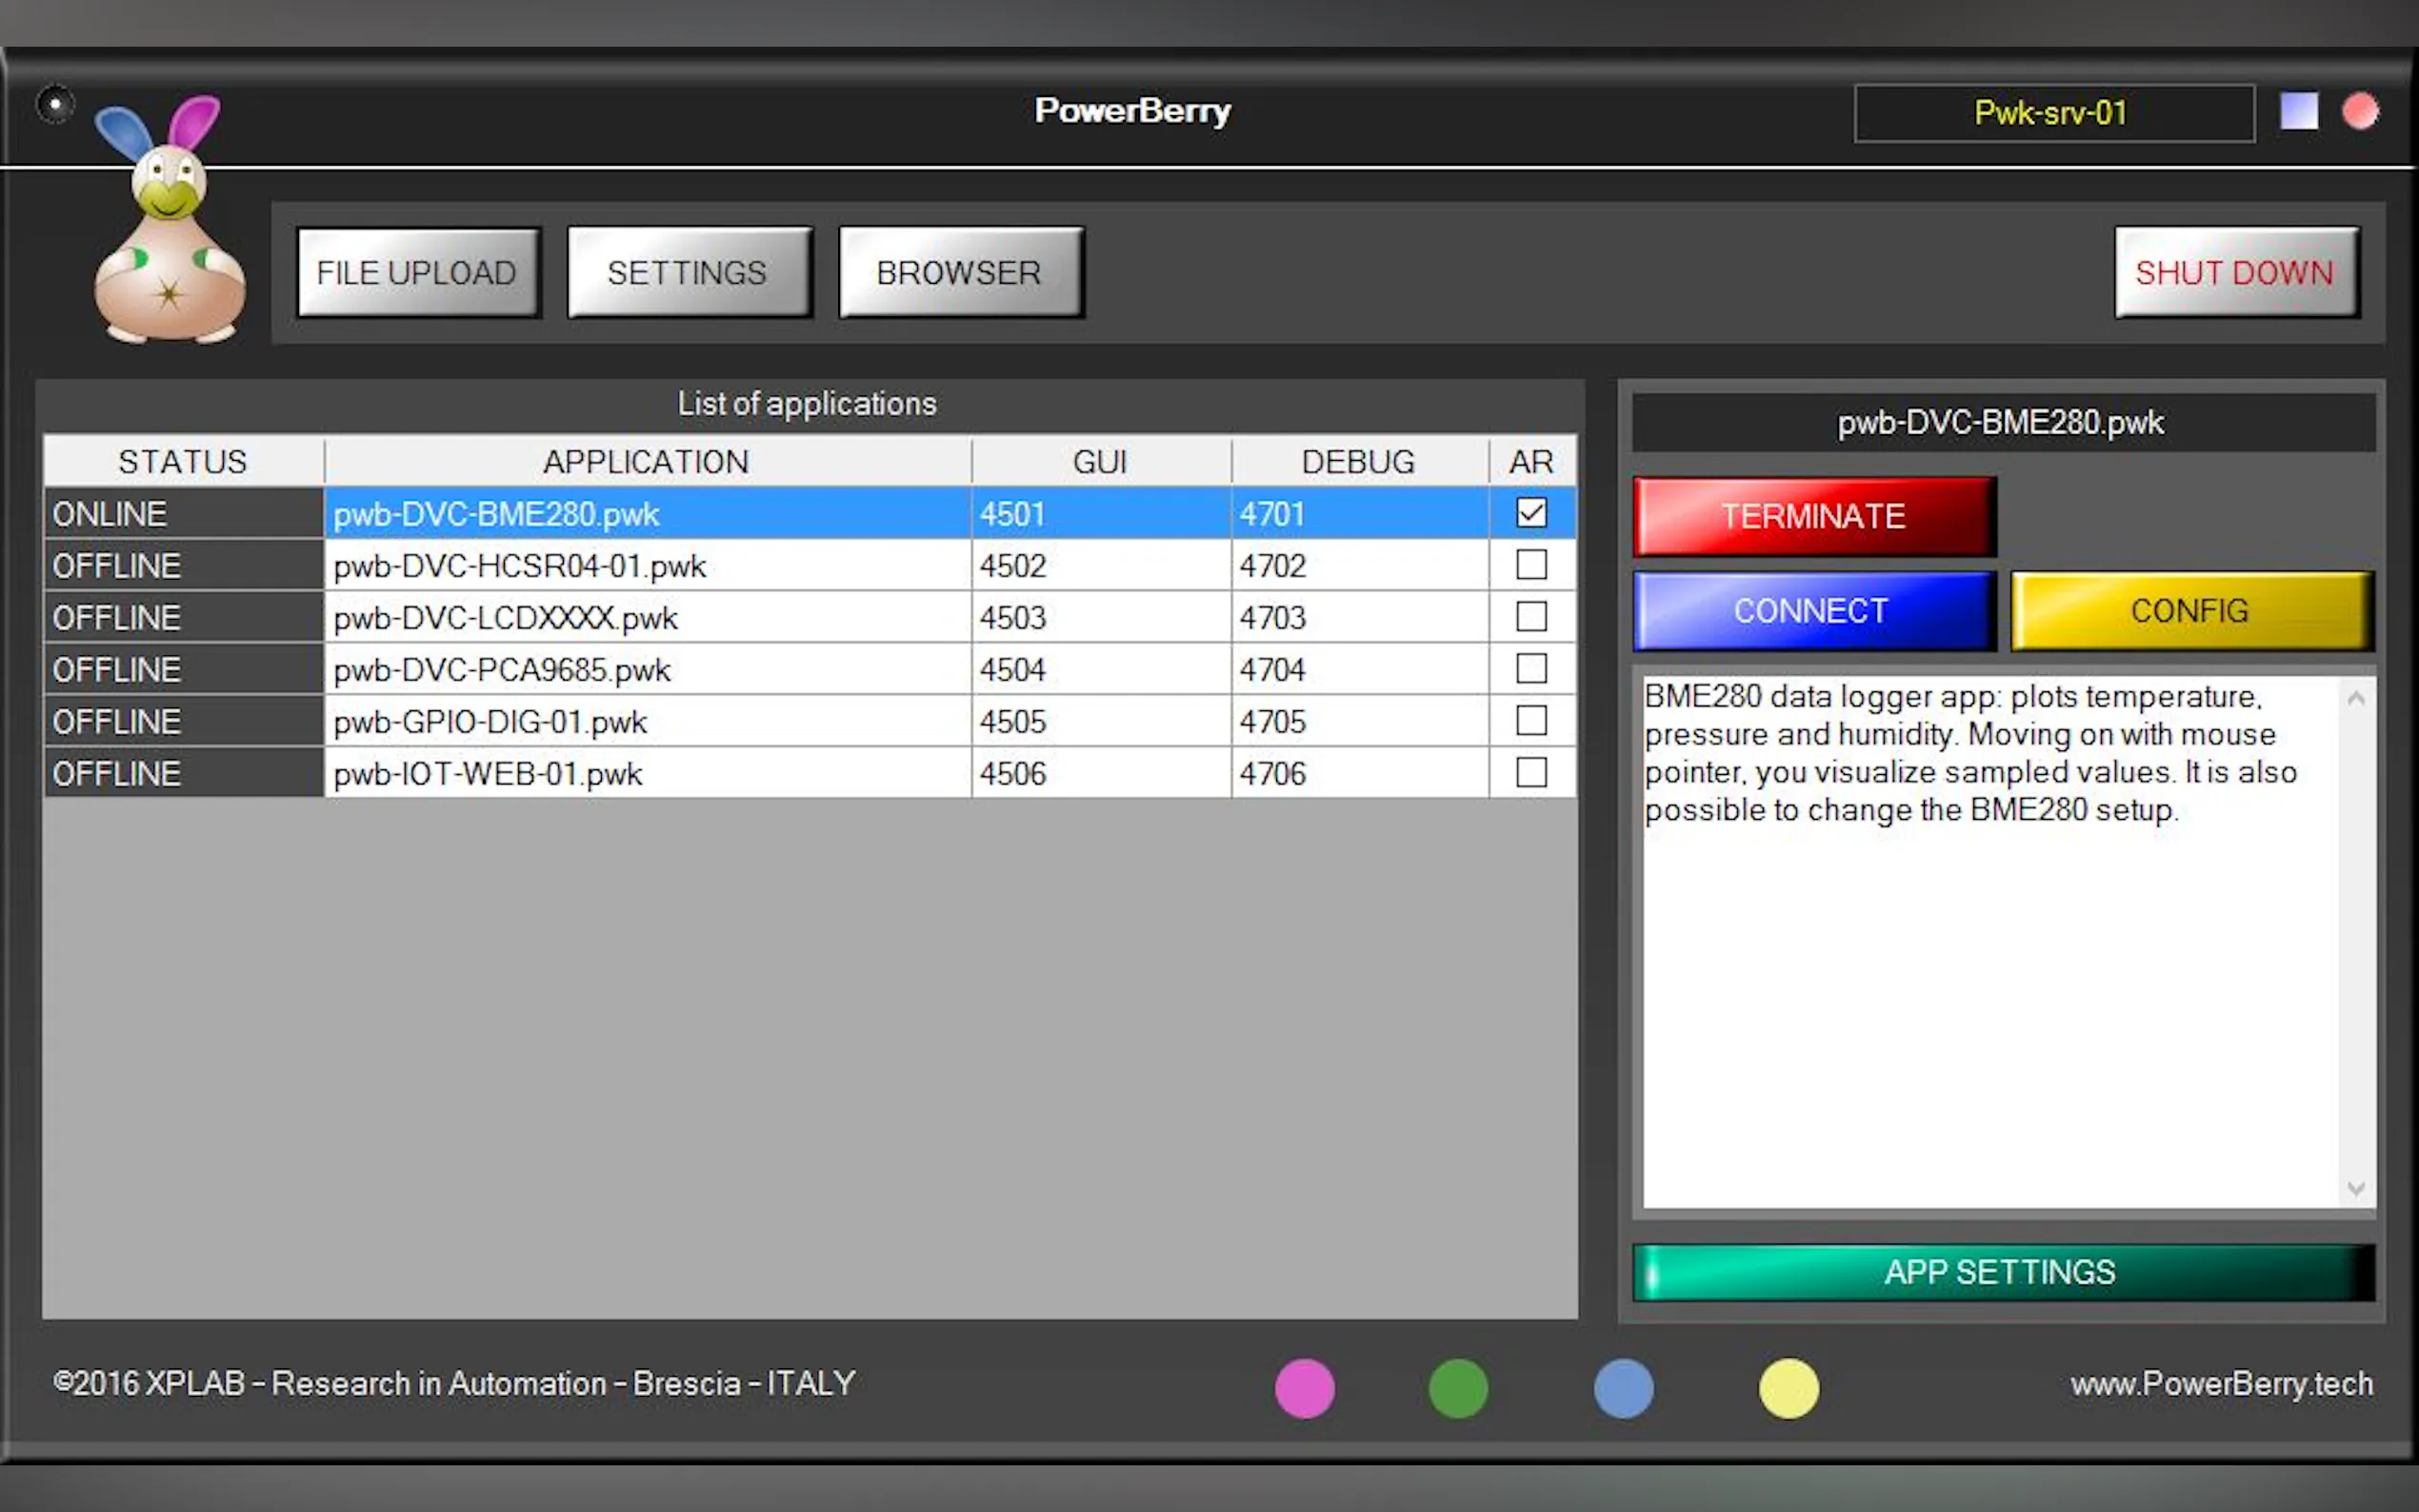
Task: Click the Pwk-srv-01 server name field
Action: click(x=2052, y=113)
